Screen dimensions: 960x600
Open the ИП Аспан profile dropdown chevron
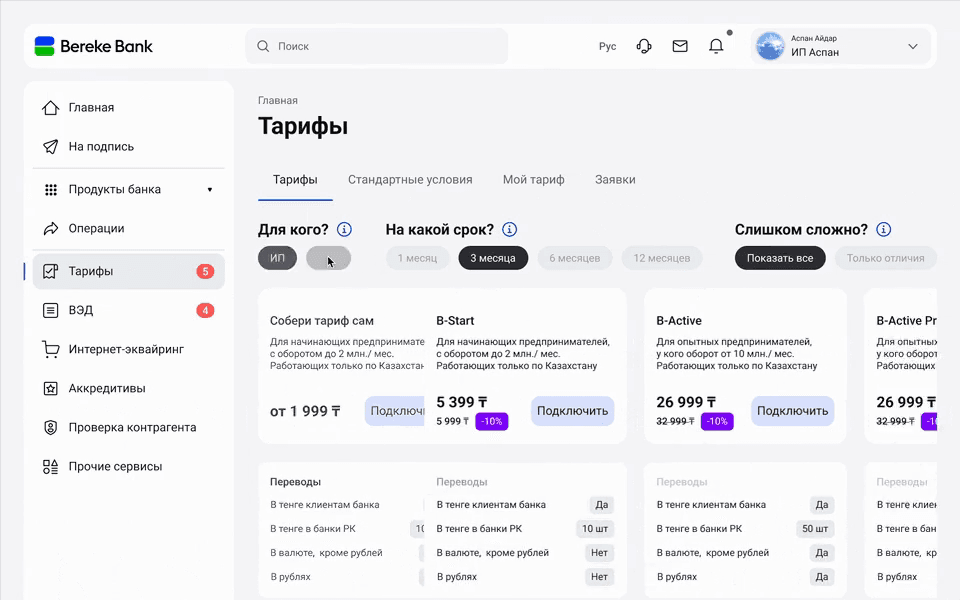[913, 47]
